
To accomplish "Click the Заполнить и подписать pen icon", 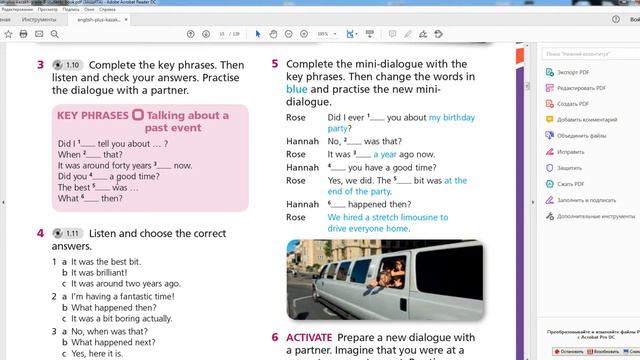I will pyautogui.click(x=549, y=200).
